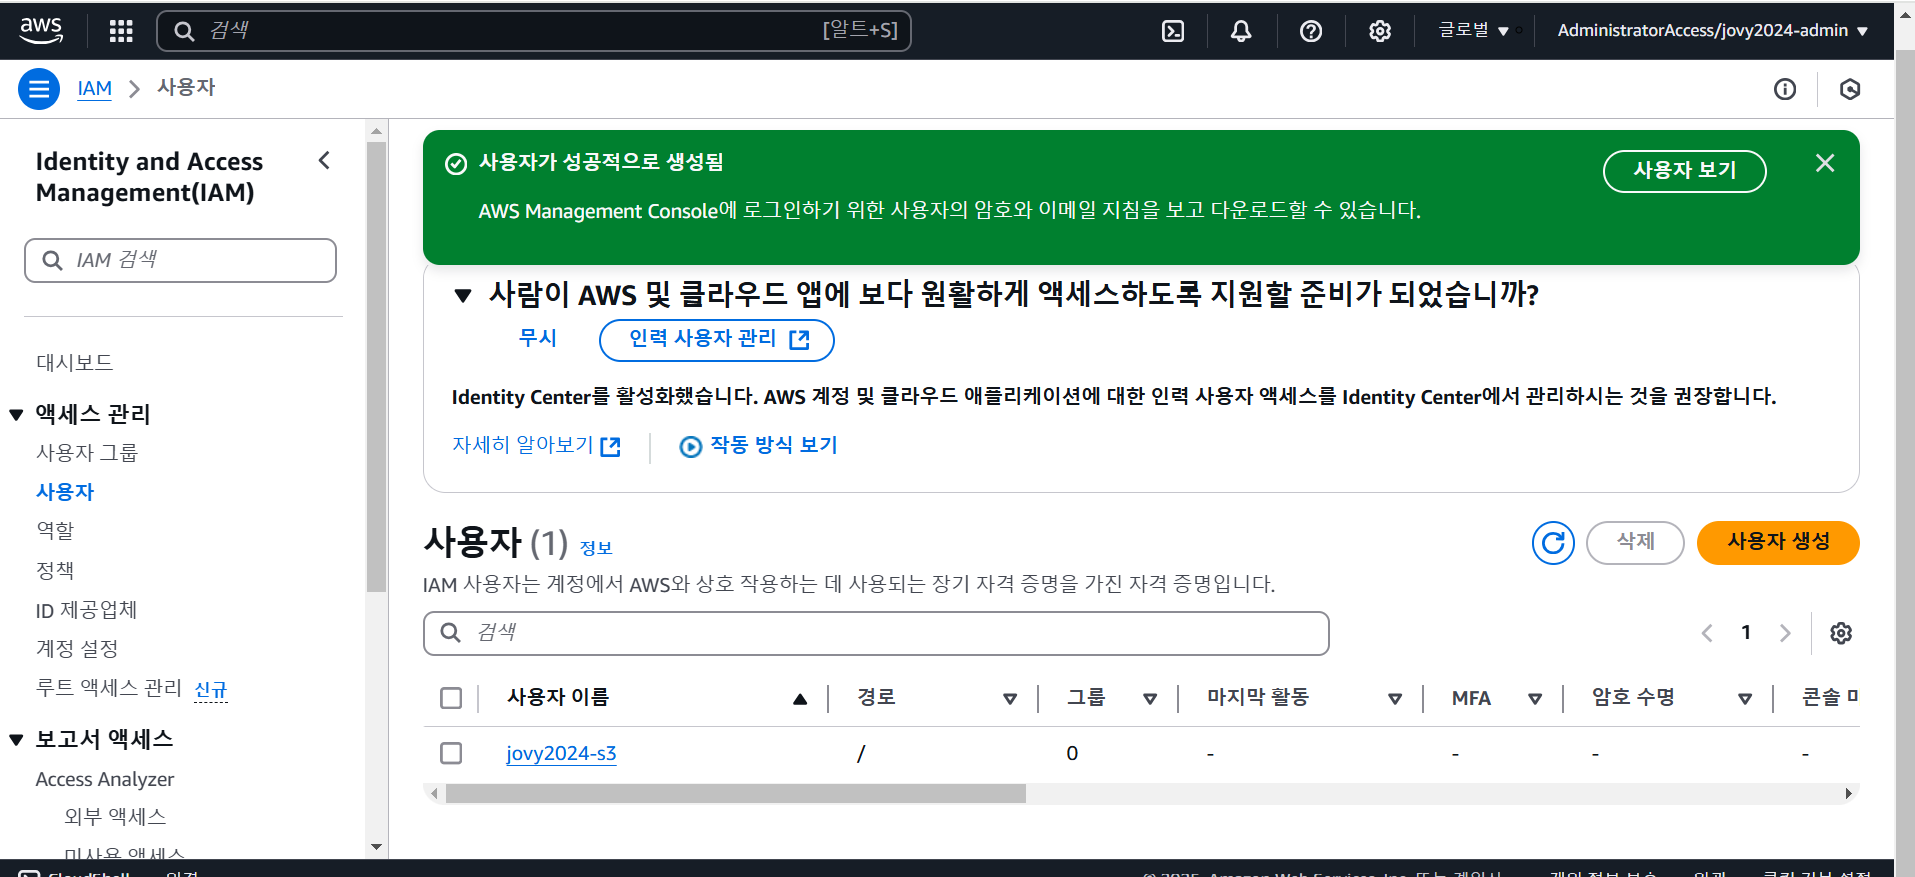
Task: Open External access under Access Analyzer
Action: (x=115, y=817)
